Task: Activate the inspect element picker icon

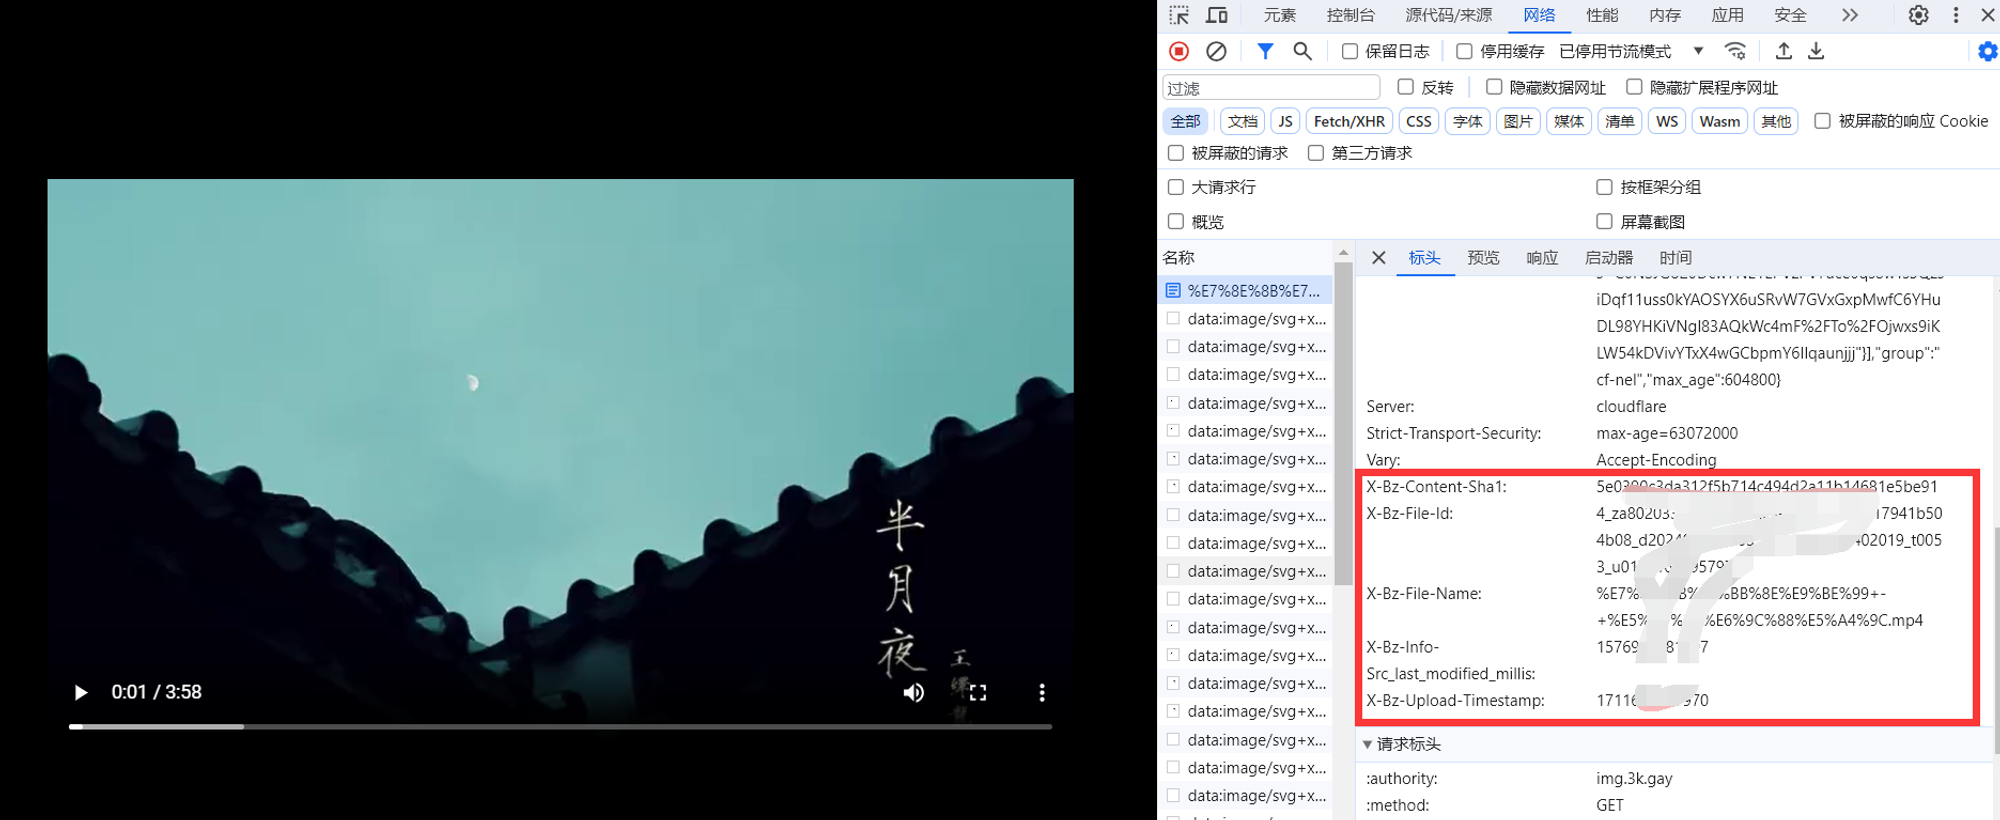Action: coord(1179,15)
